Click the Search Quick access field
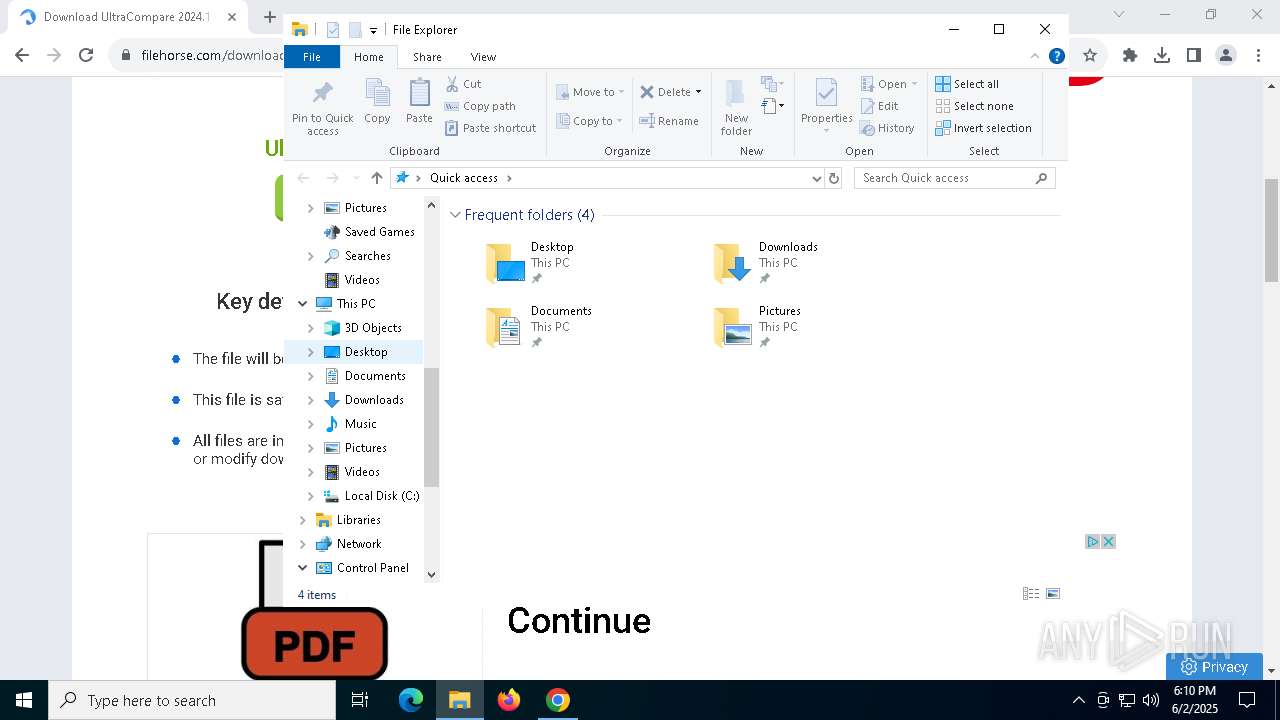The image size is (1280, 720). [x=954, y=178]
